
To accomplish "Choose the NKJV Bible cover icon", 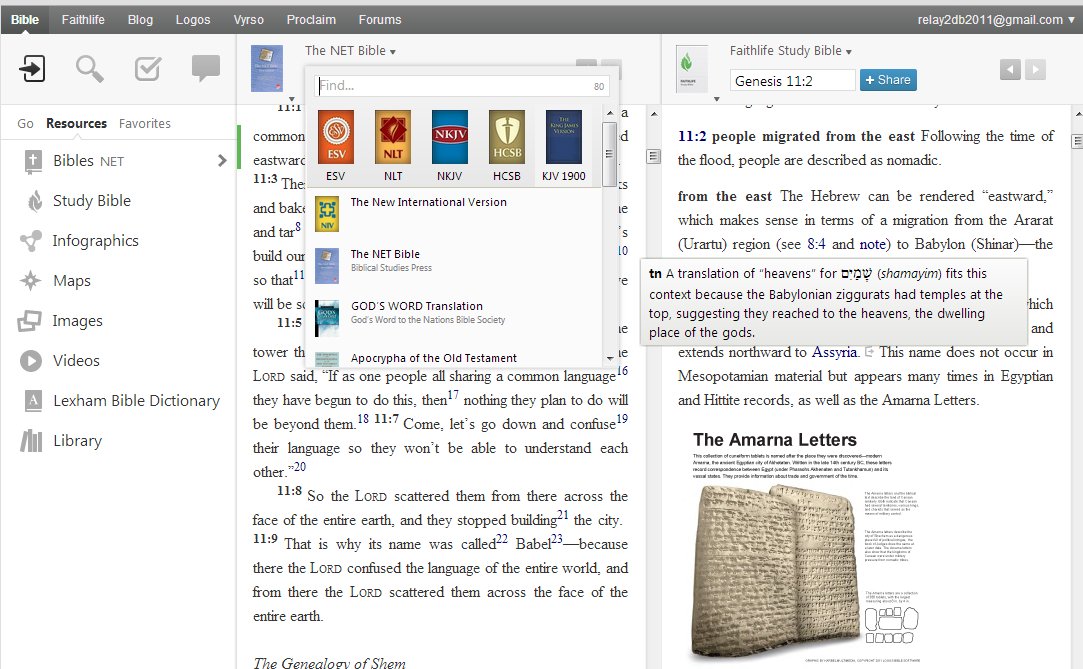I will point(450,137).
